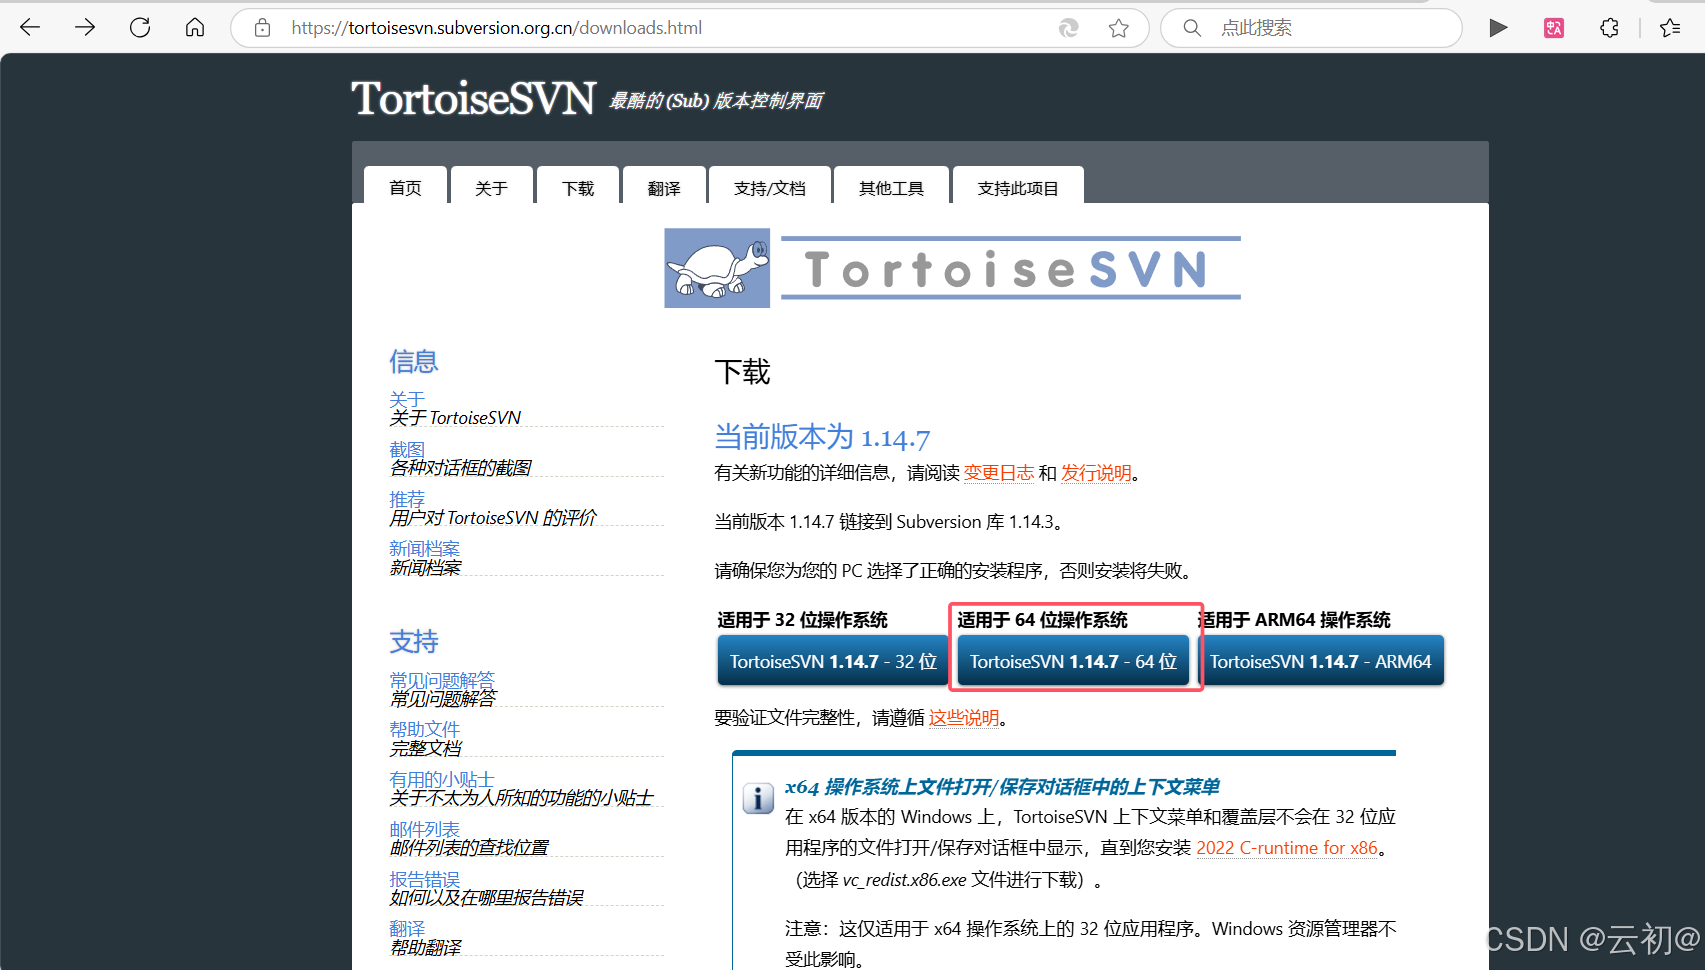Open the extensions puzzle icon
This screenshot has width=1705, height=970.
click(x=1609, y=28)
